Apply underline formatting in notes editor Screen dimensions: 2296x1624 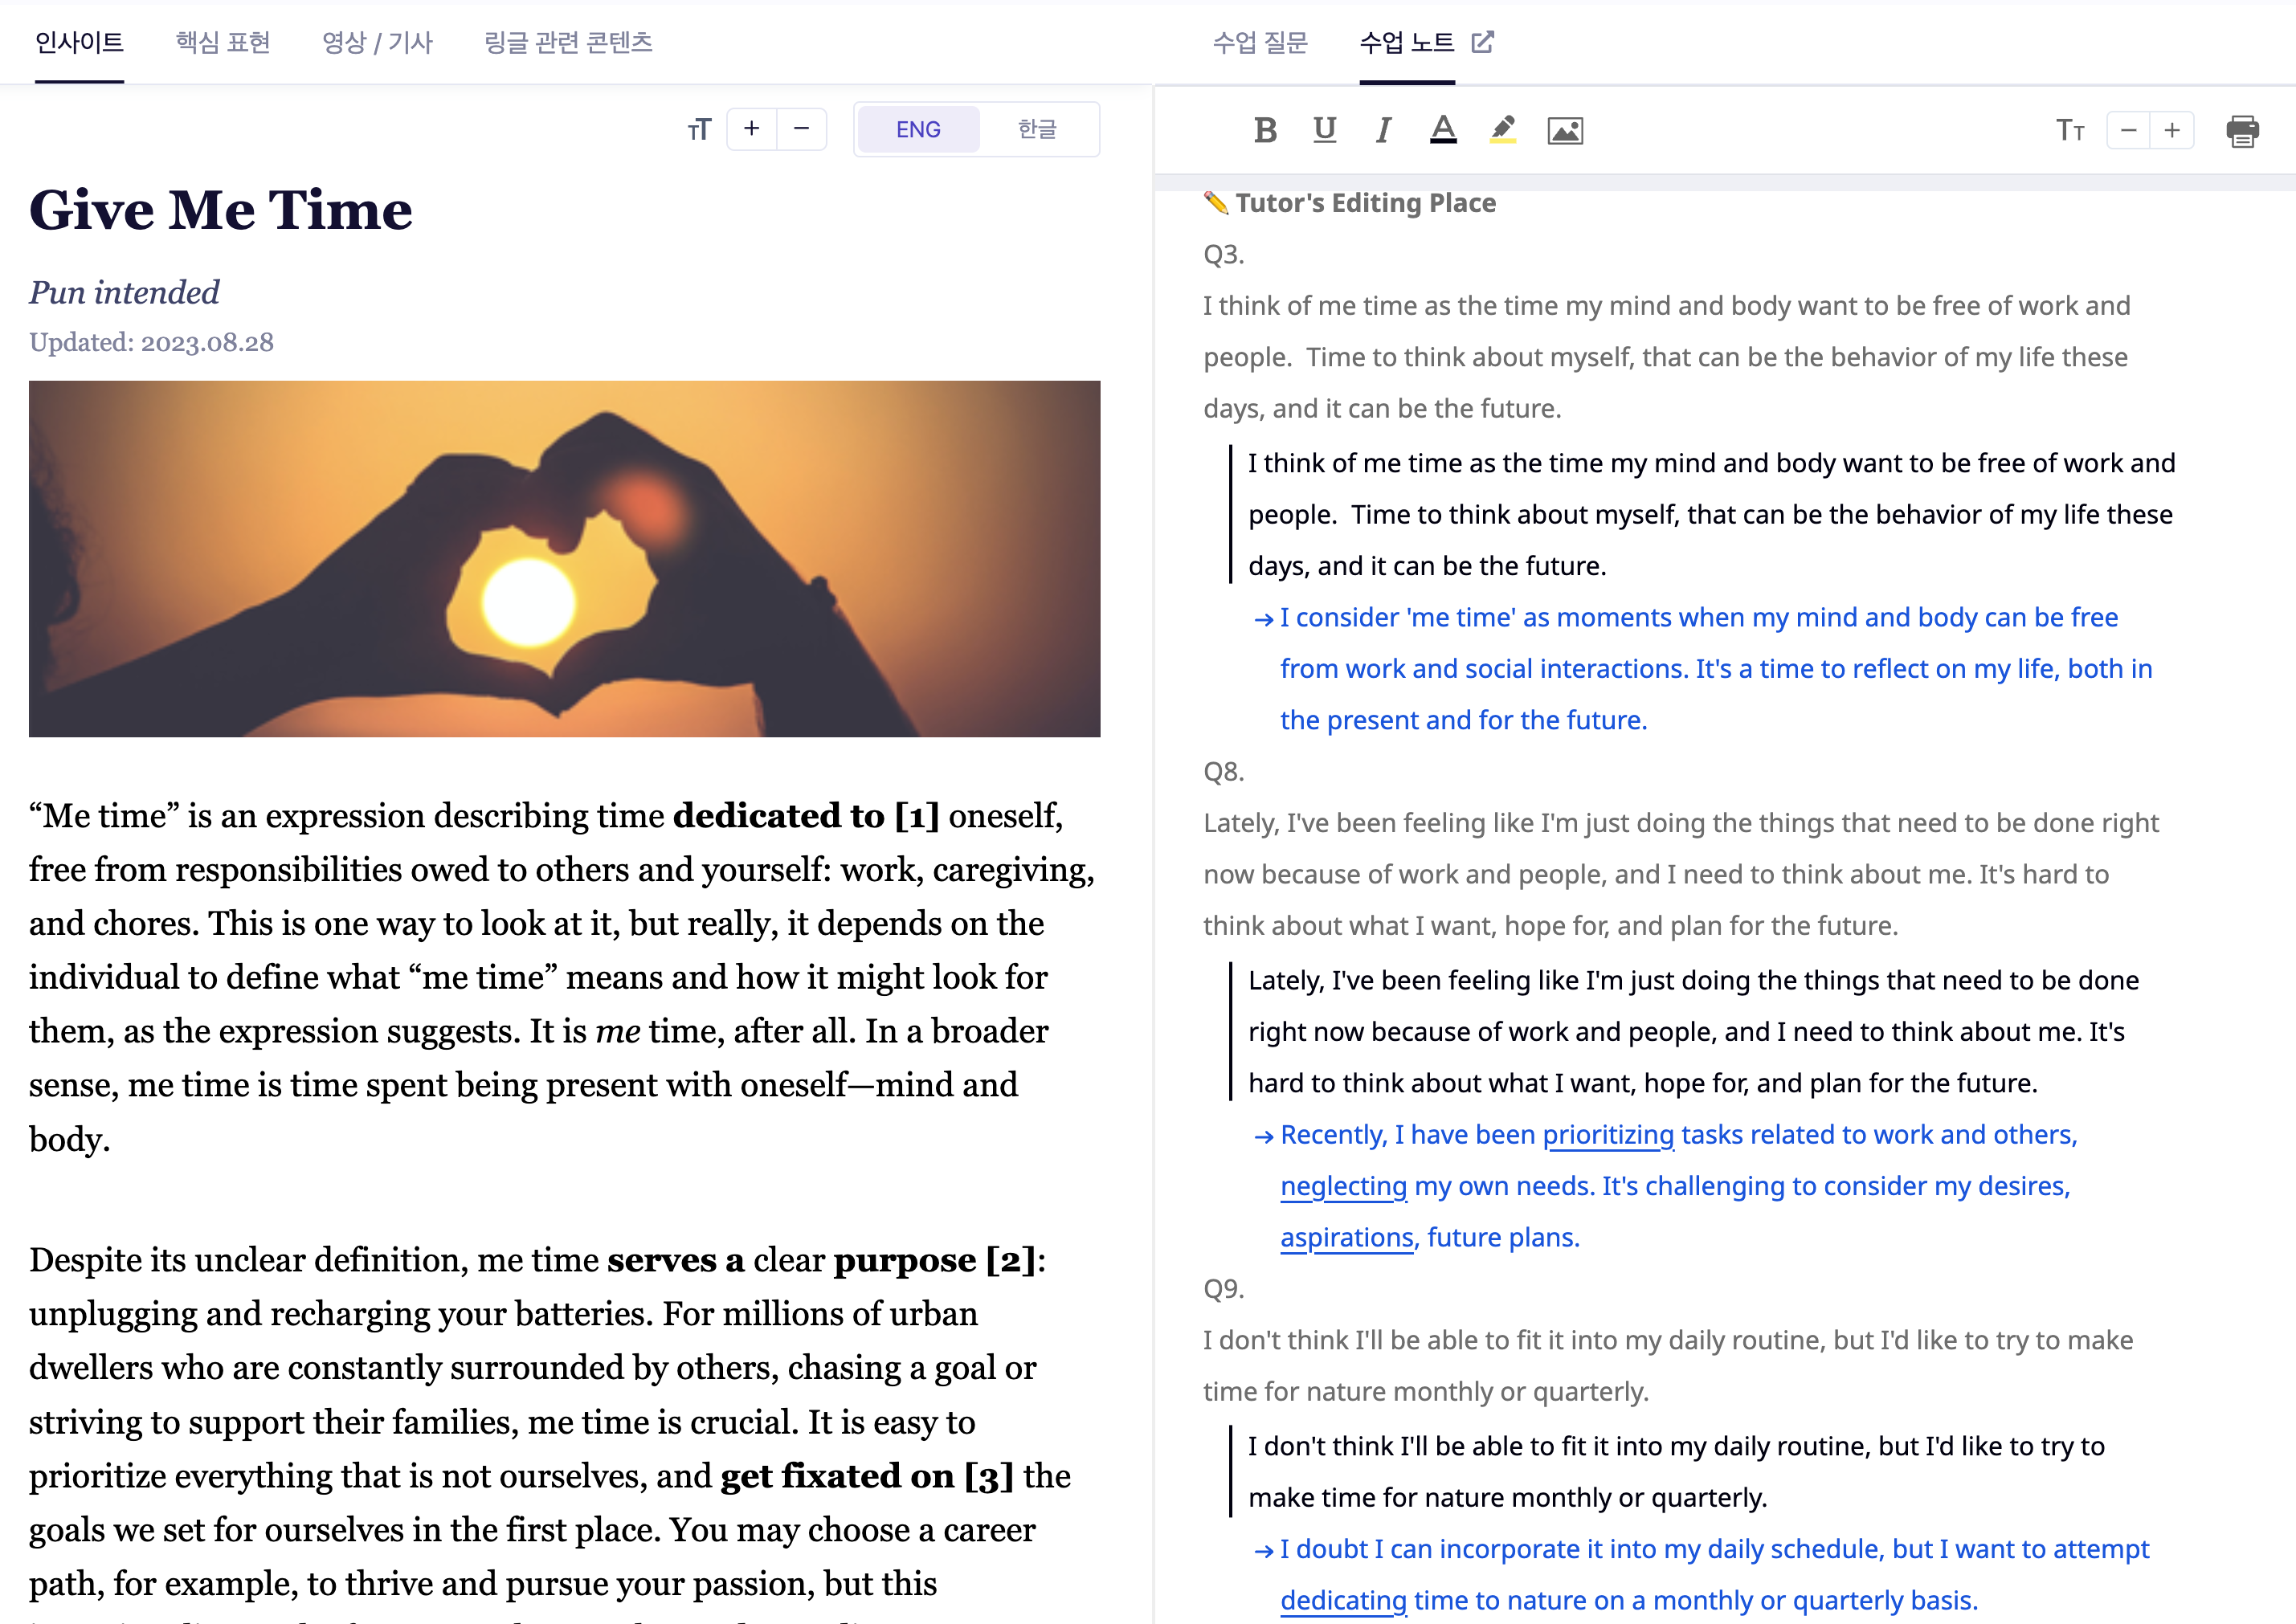point(1325,130)
